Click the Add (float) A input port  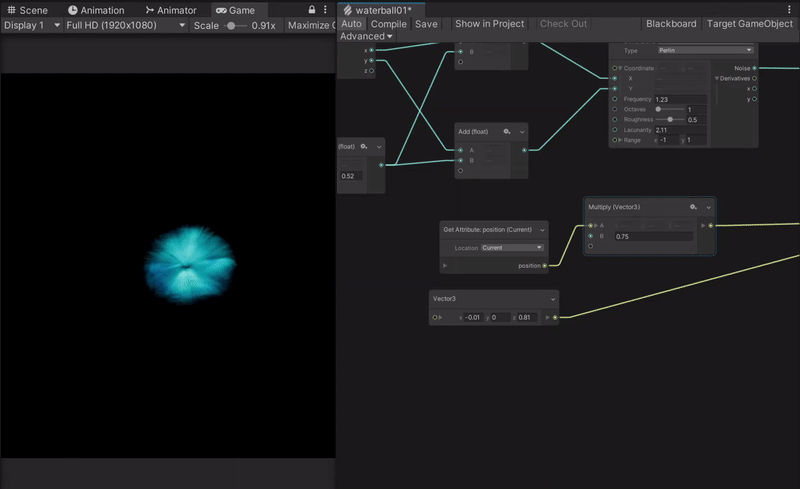[460, 150]
